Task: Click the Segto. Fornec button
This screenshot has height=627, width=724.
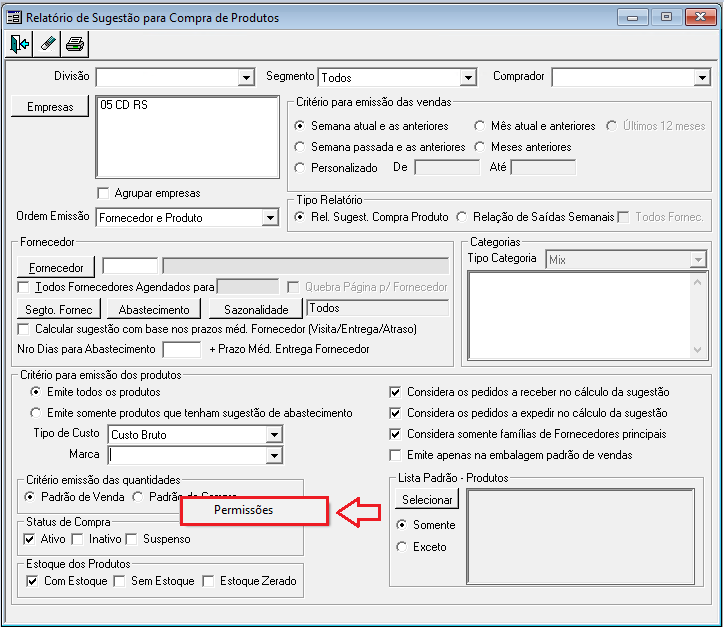Action: point(59,309)
